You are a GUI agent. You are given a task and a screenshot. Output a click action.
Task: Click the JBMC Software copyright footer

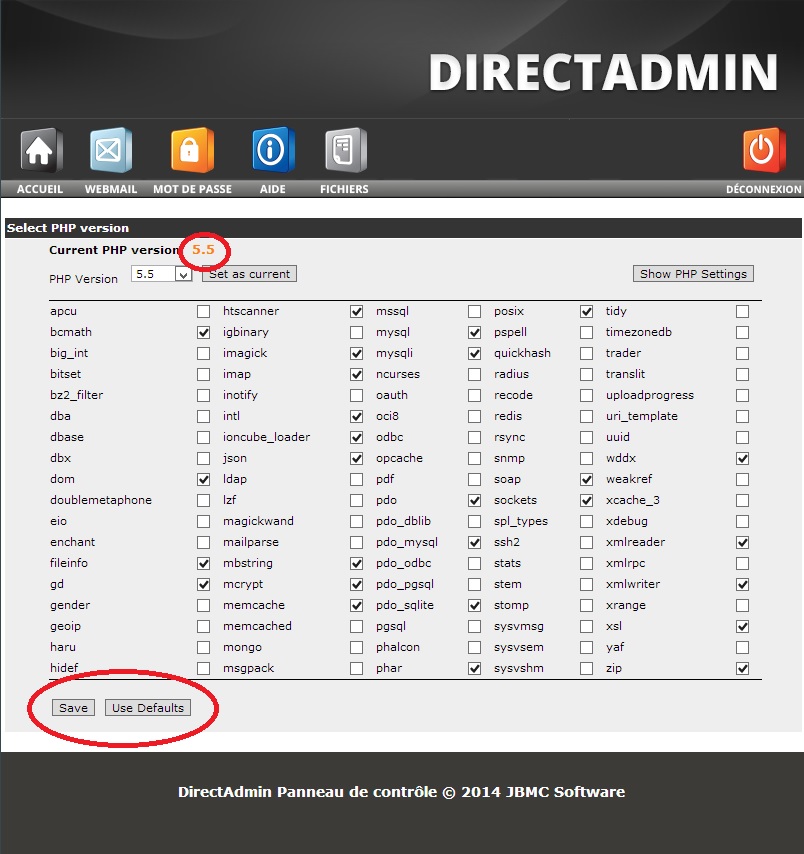[401, 792]
